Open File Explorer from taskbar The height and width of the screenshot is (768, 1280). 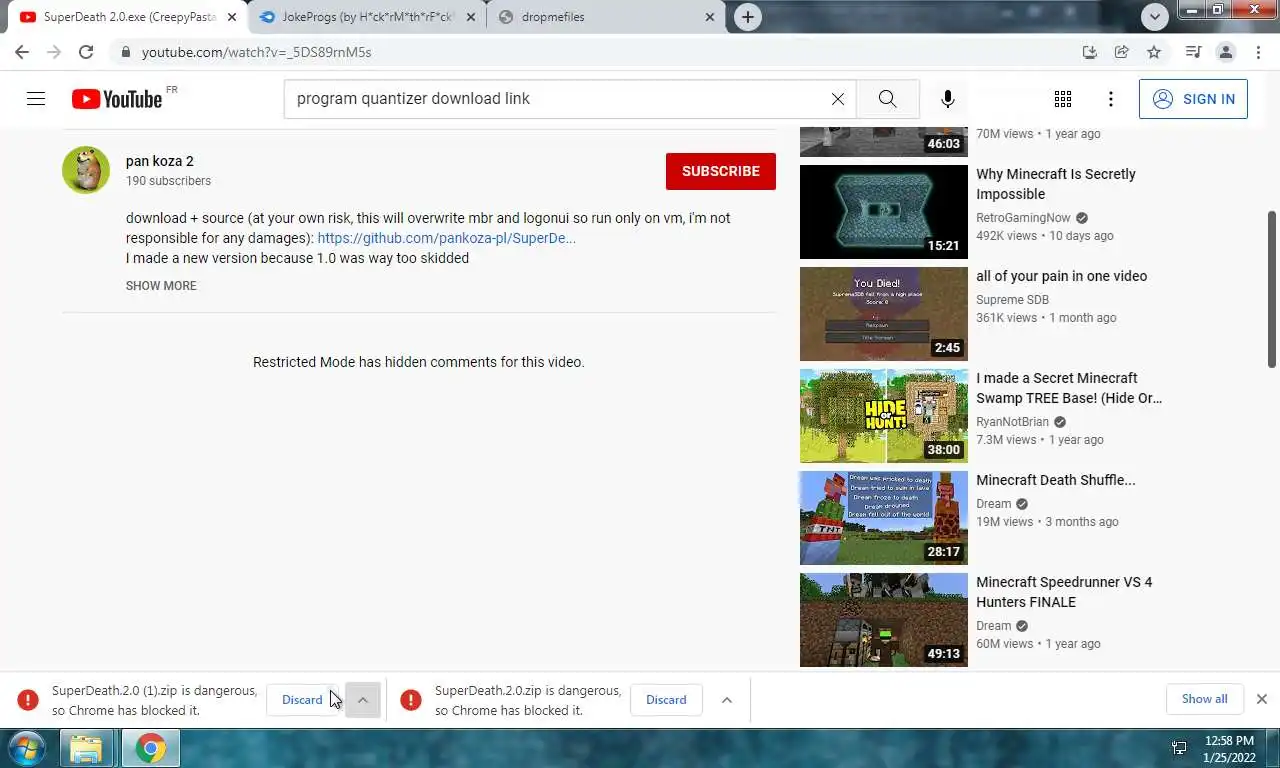click(x=87, y=748)
